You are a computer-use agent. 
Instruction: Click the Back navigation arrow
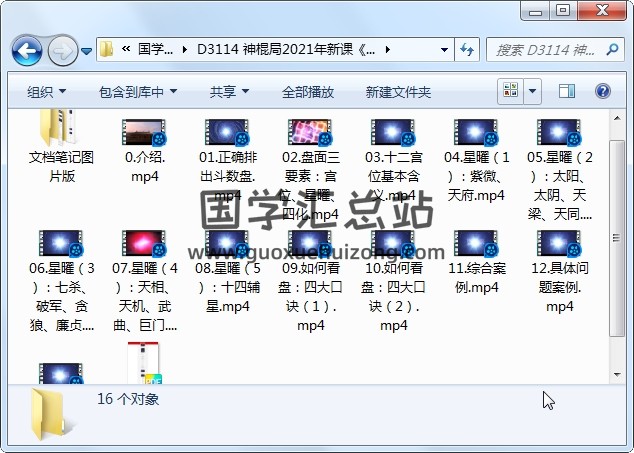(26, 49)
